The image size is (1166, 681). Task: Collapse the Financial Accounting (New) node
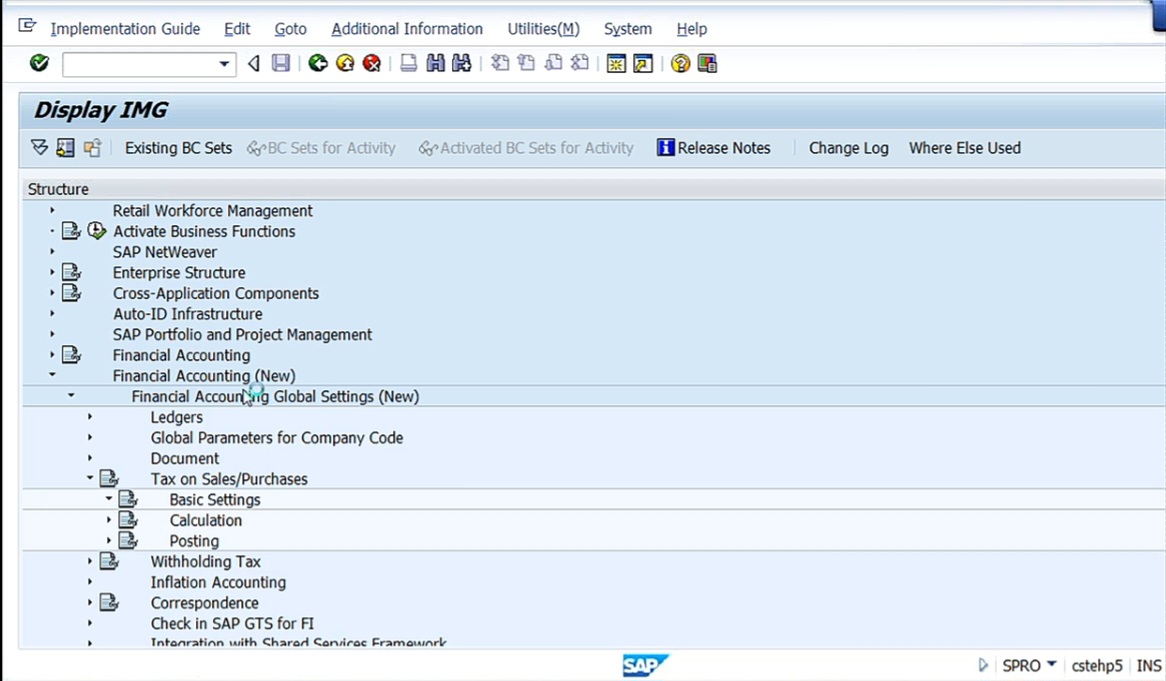click(x=52, y=375)
